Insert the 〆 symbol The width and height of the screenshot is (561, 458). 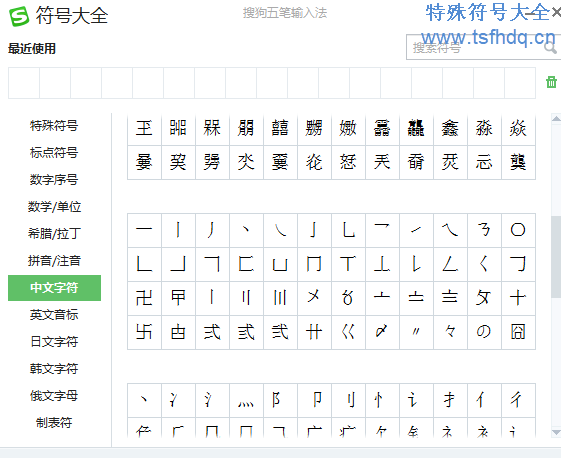point(382,332)
